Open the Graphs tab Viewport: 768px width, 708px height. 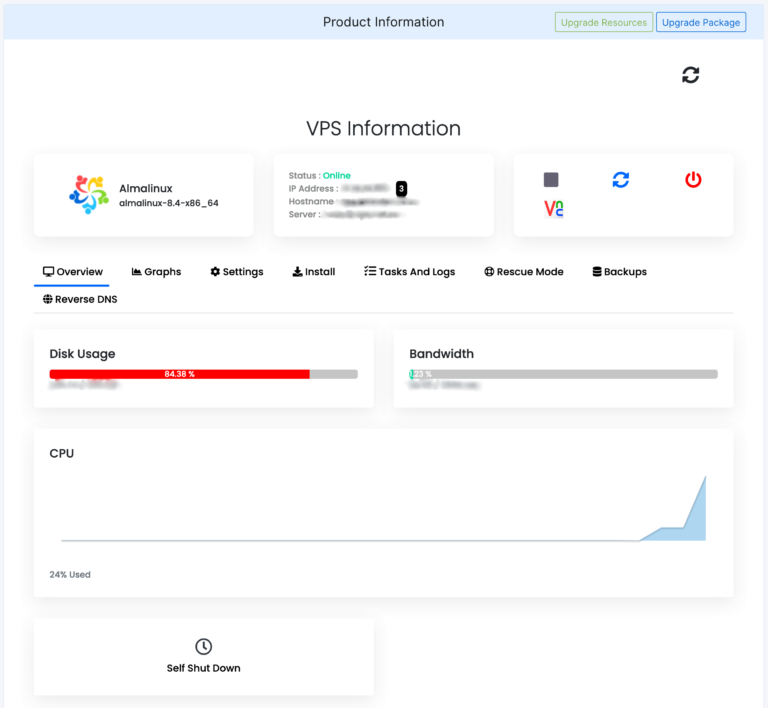pyautogui.click(x=156, y=272)
